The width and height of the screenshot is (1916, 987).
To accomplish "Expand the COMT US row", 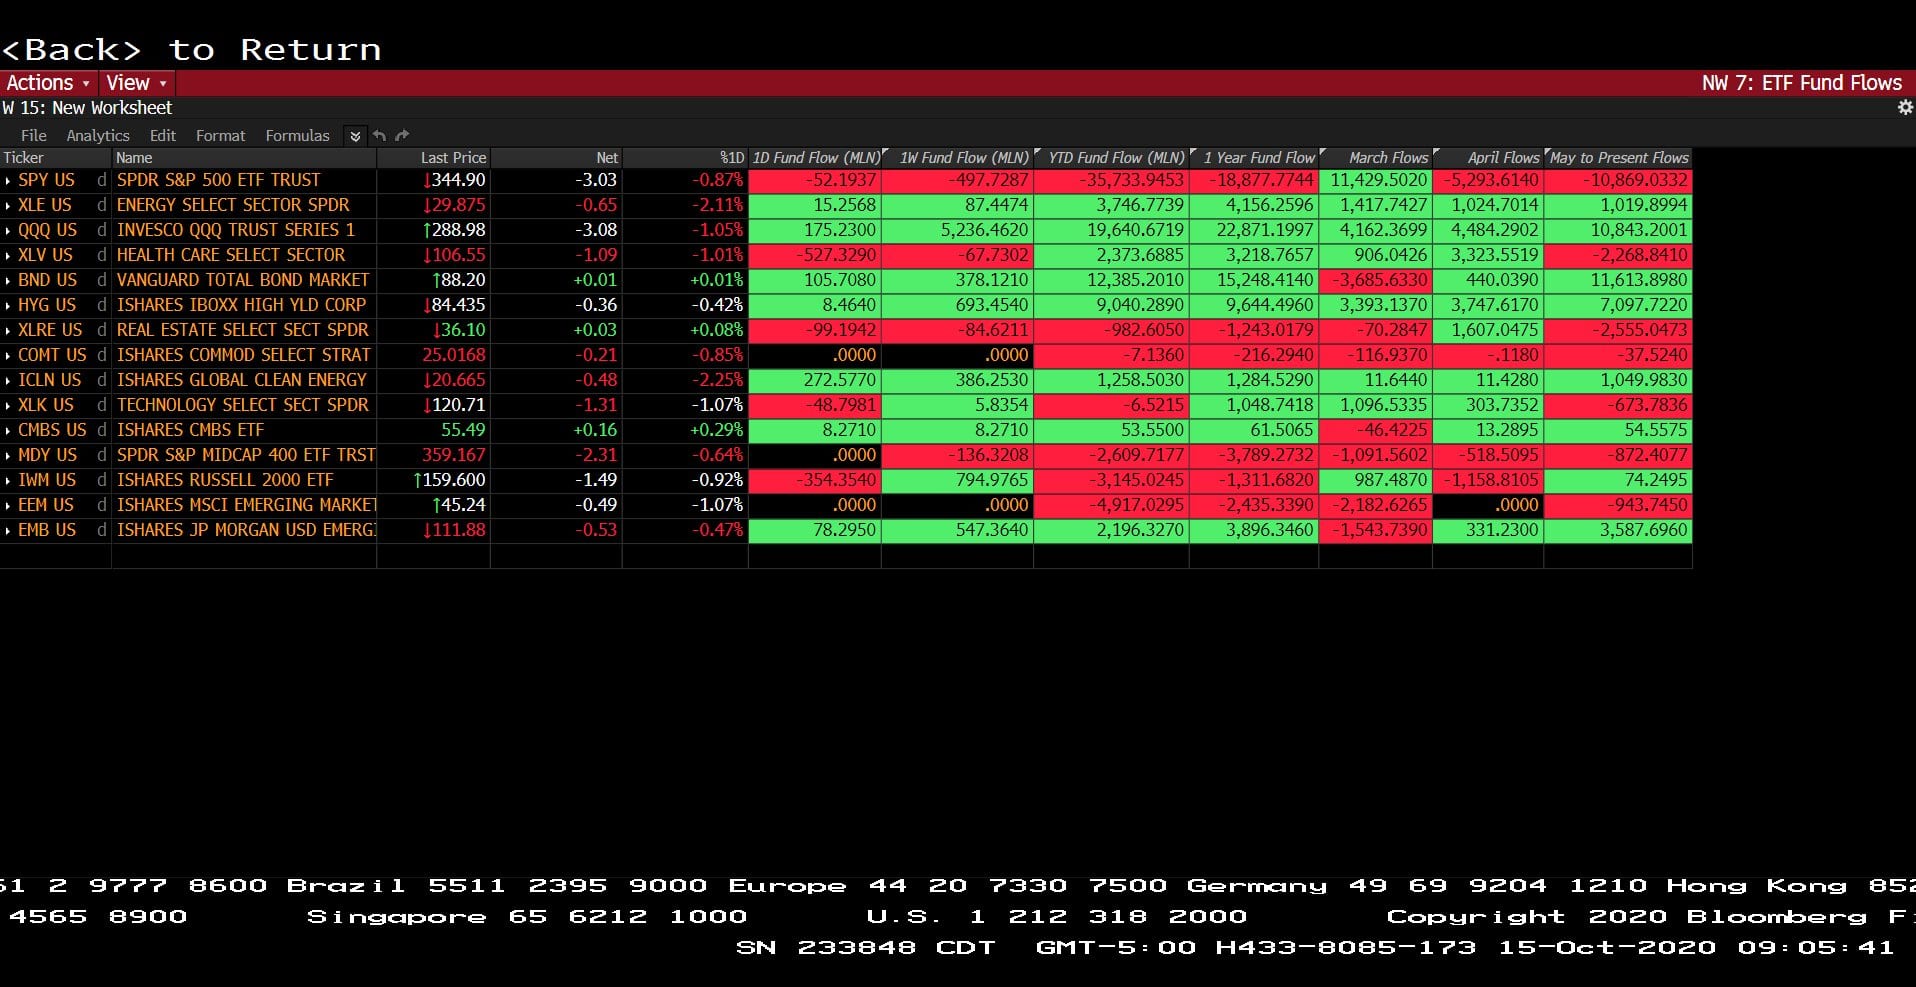I will tap(8, 355).
